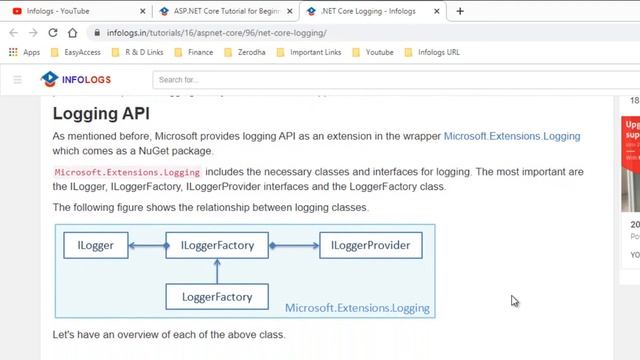Viewport: 640px width, 360px height.
Task: Open the Youtube bookmark folder
Action: click(373, 52)
